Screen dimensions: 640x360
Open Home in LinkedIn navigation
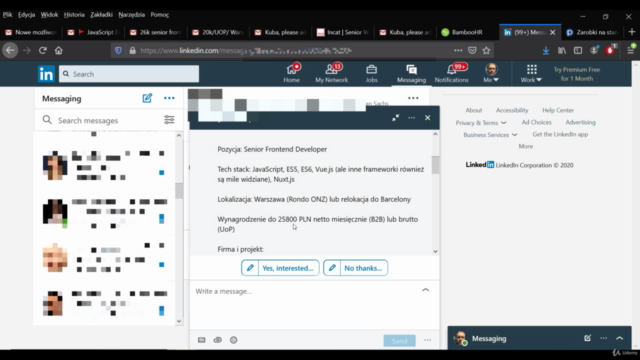[x=291, y=73]
